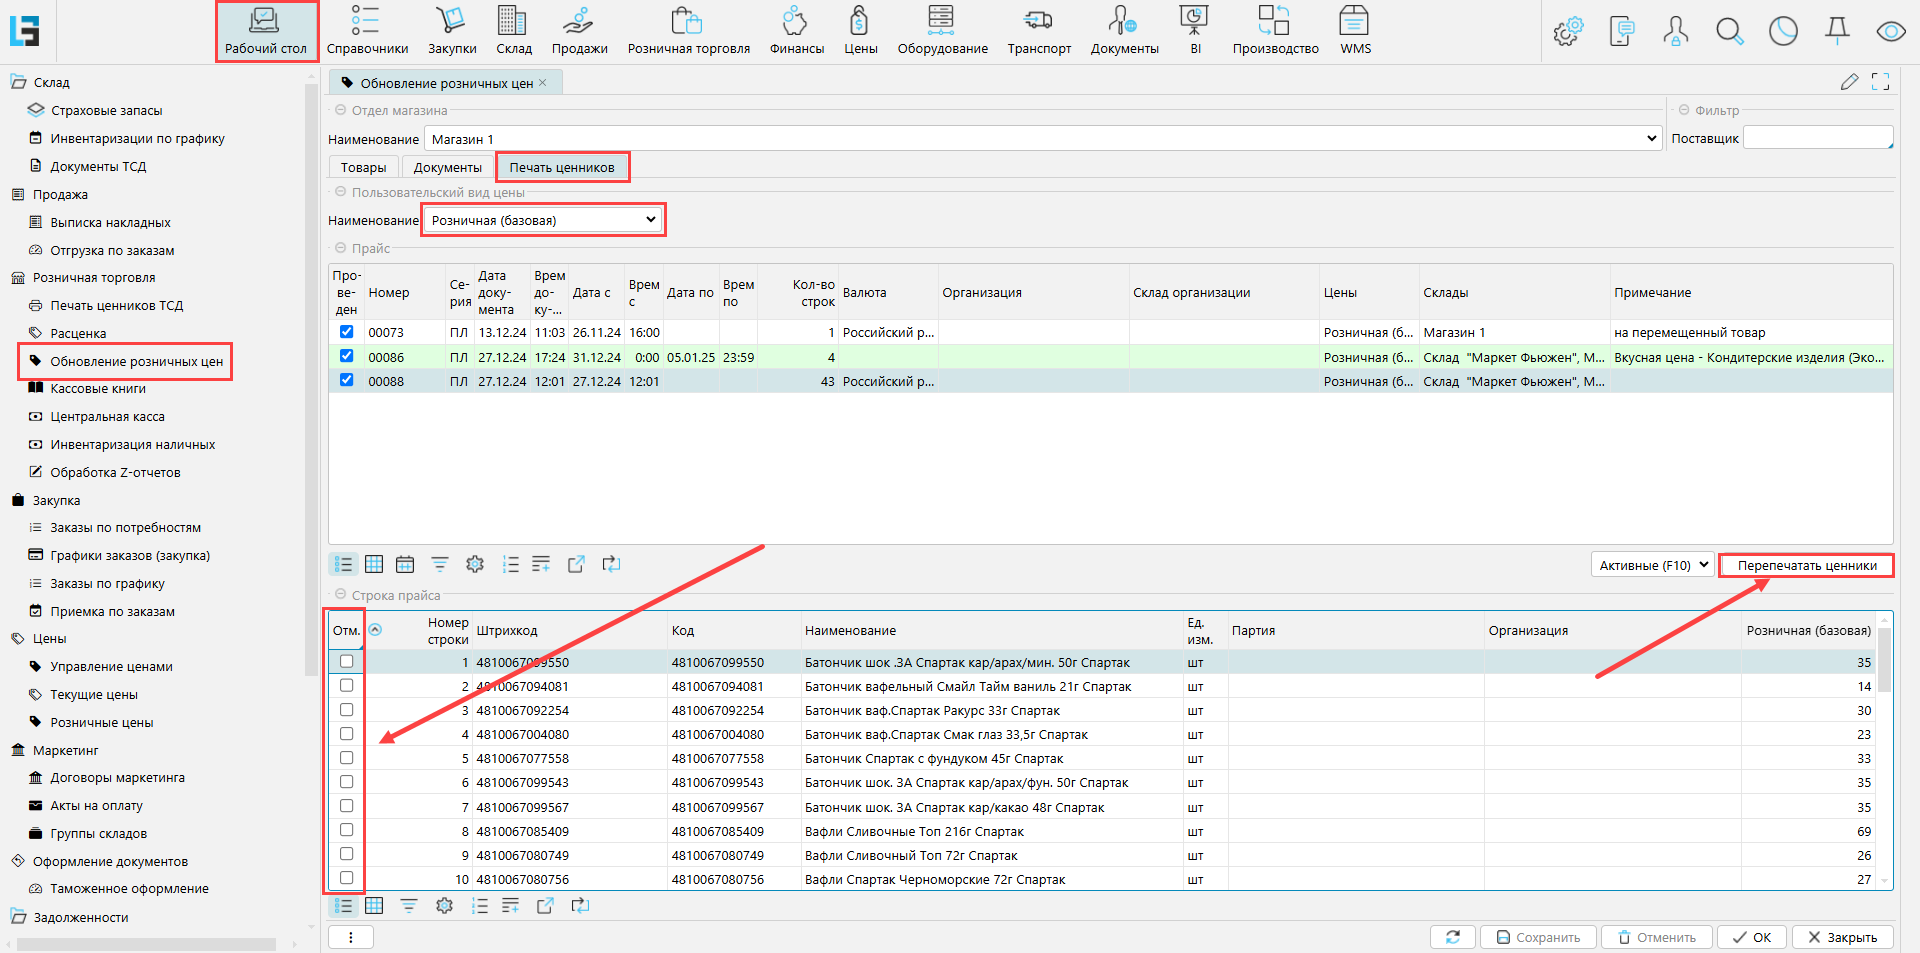
Task: Click the filter icon in Прайс toolbar
Action: pyautogui.click(x=440, y=565)
